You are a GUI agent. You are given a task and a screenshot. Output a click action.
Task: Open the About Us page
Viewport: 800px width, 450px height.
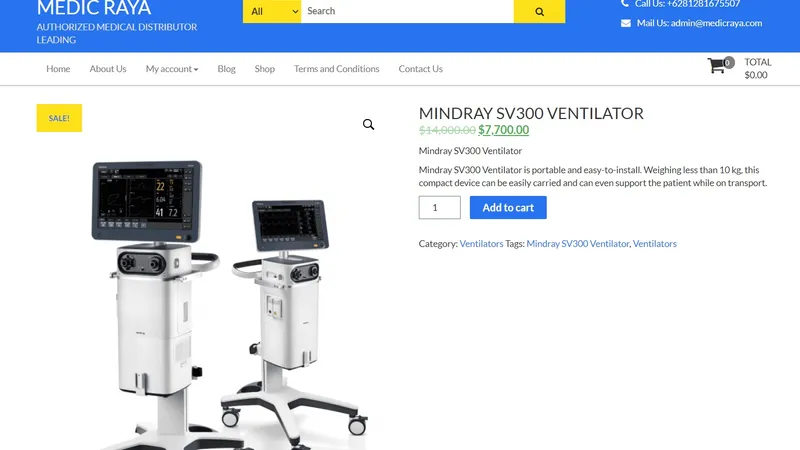coord(108,69)
